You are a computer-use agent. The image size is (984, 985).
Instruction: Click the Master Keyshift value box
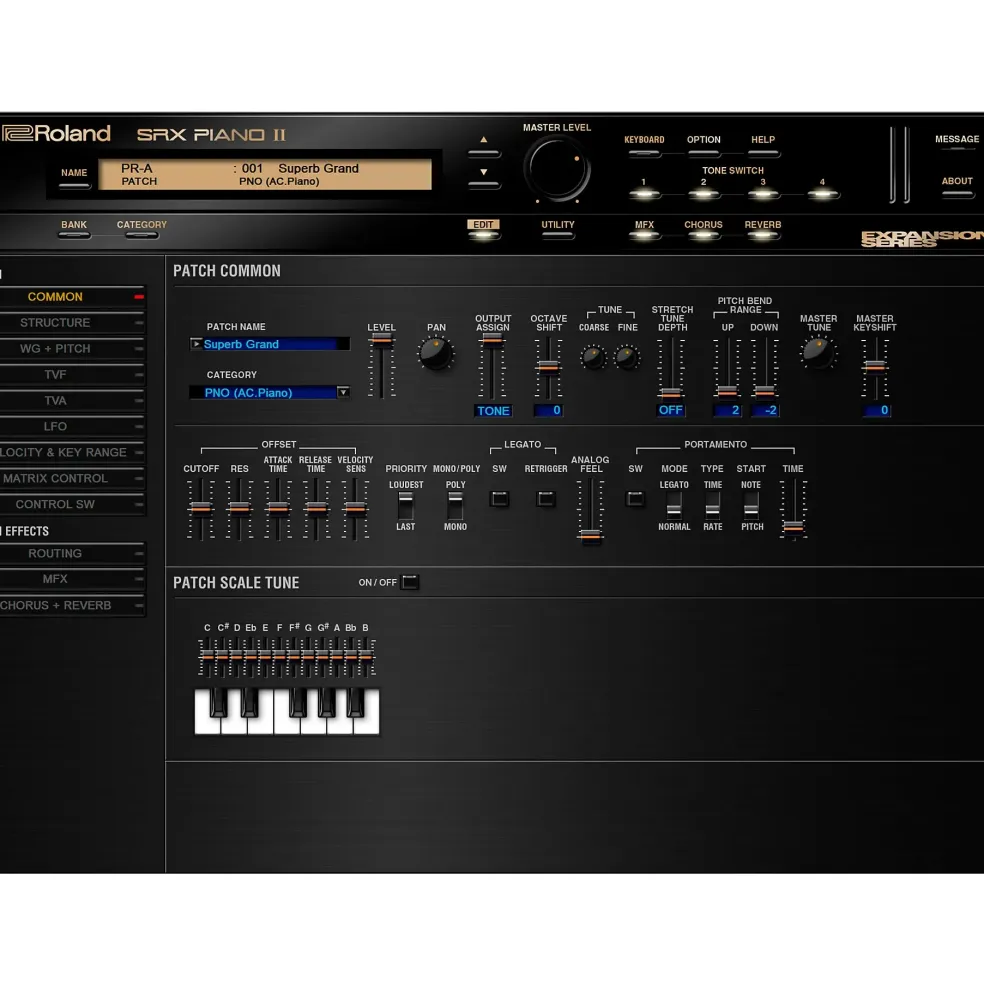(876, 411)
